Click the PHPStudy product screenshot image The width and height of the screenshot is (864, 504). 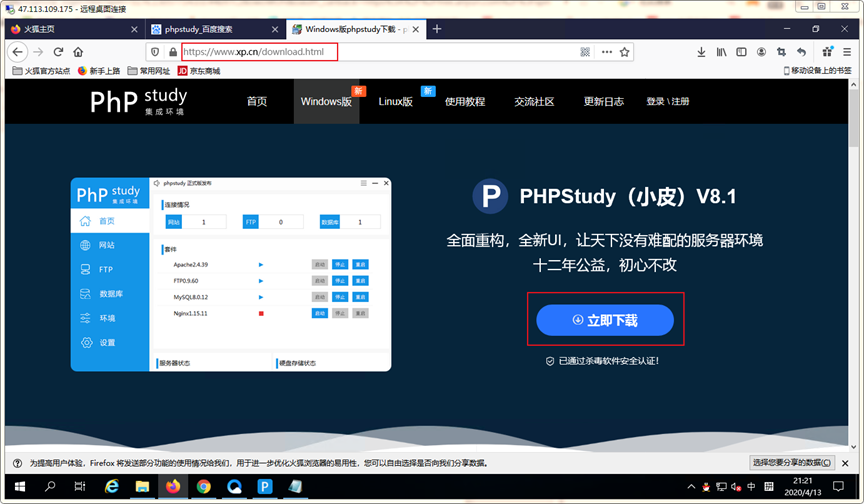pyautogui.click(x=231, y=274)
